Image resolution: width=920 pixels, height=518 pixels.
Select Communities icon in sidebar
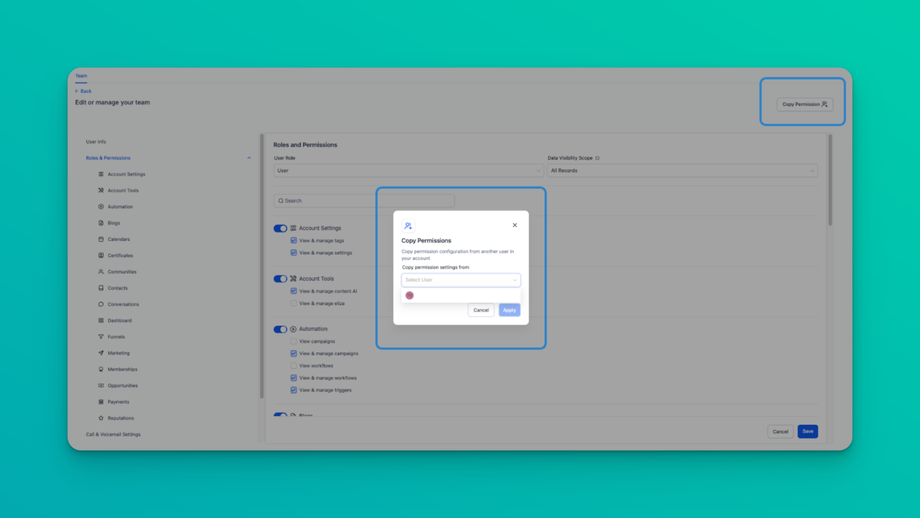(101, 272)
